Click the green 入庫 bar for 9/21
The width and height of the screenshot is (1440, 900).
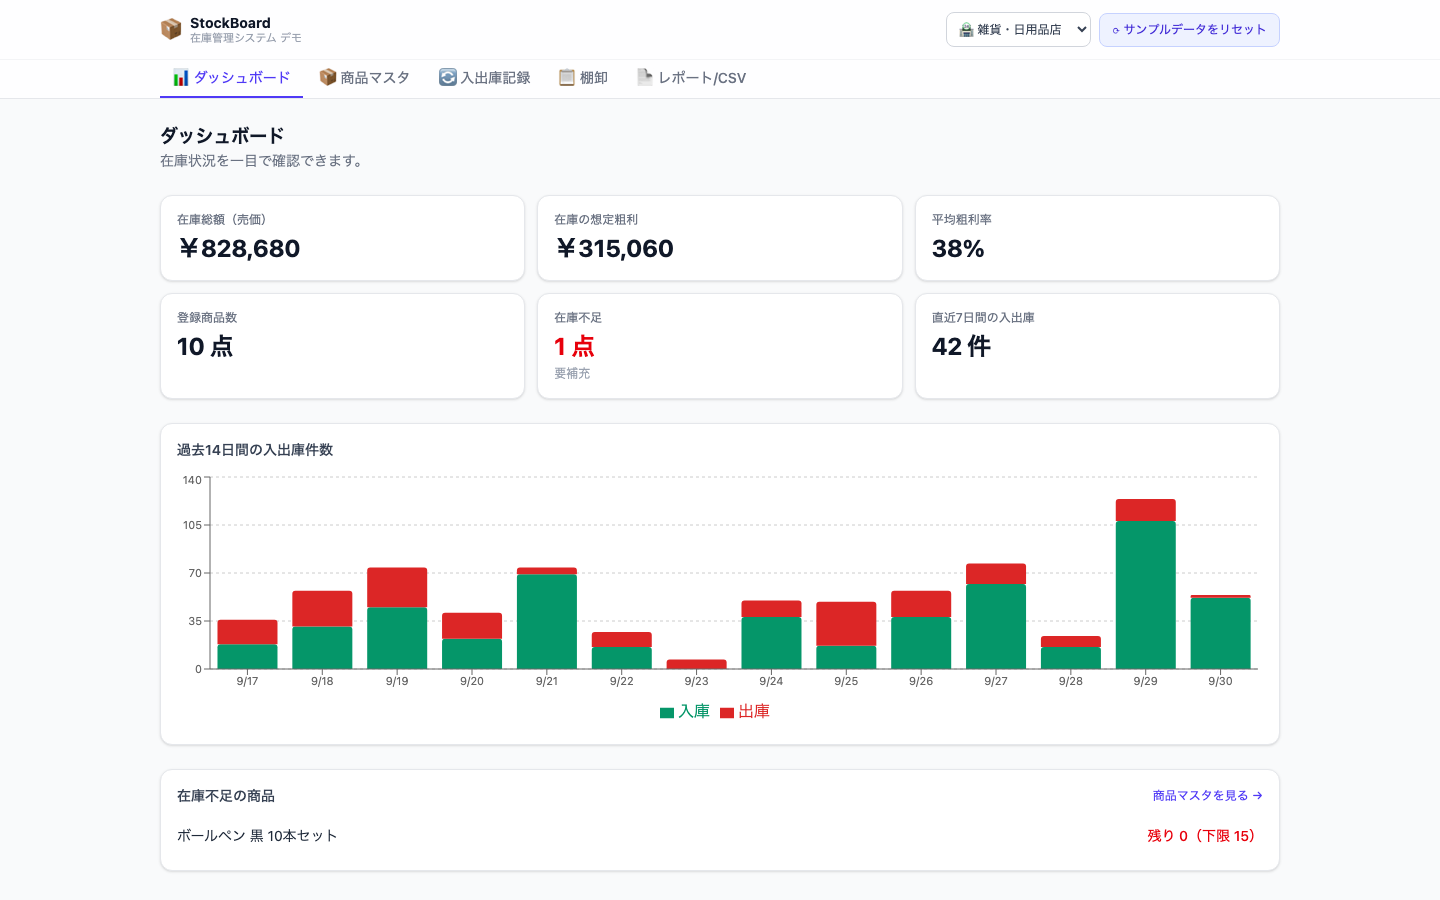click(x=547, y=622)
